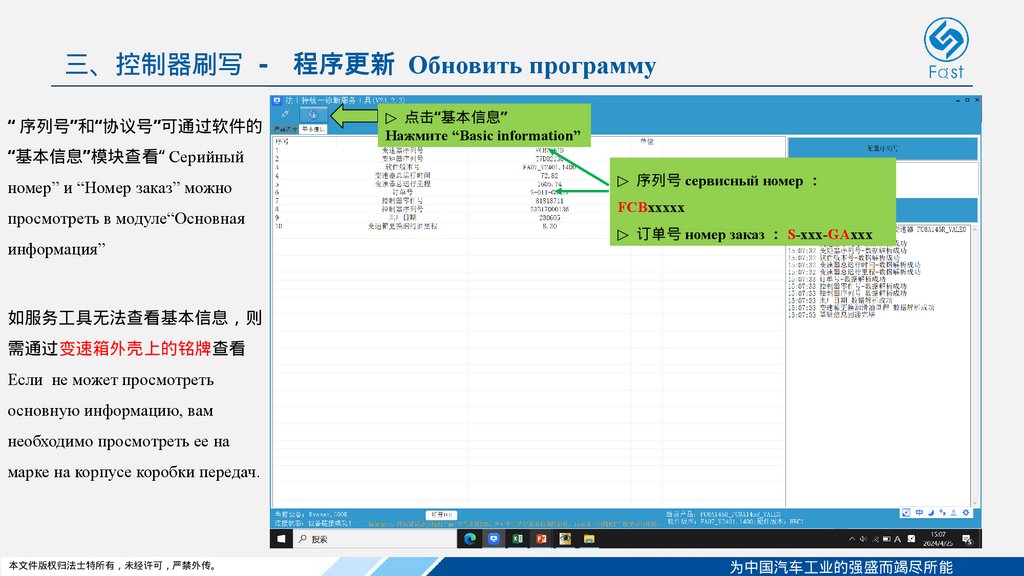Click the battery icon in system tray
The width and height of the screenshot is (1024, 576).
click(x=886, y=539)
